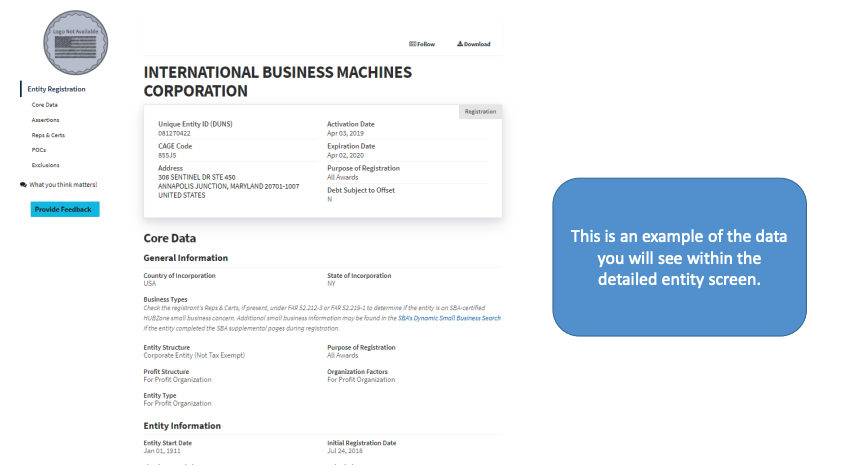Click All Awards under Purpose of Registration in card
This screenshot has height=469, width=861.
pyautogui.click(x=343, y=177)
